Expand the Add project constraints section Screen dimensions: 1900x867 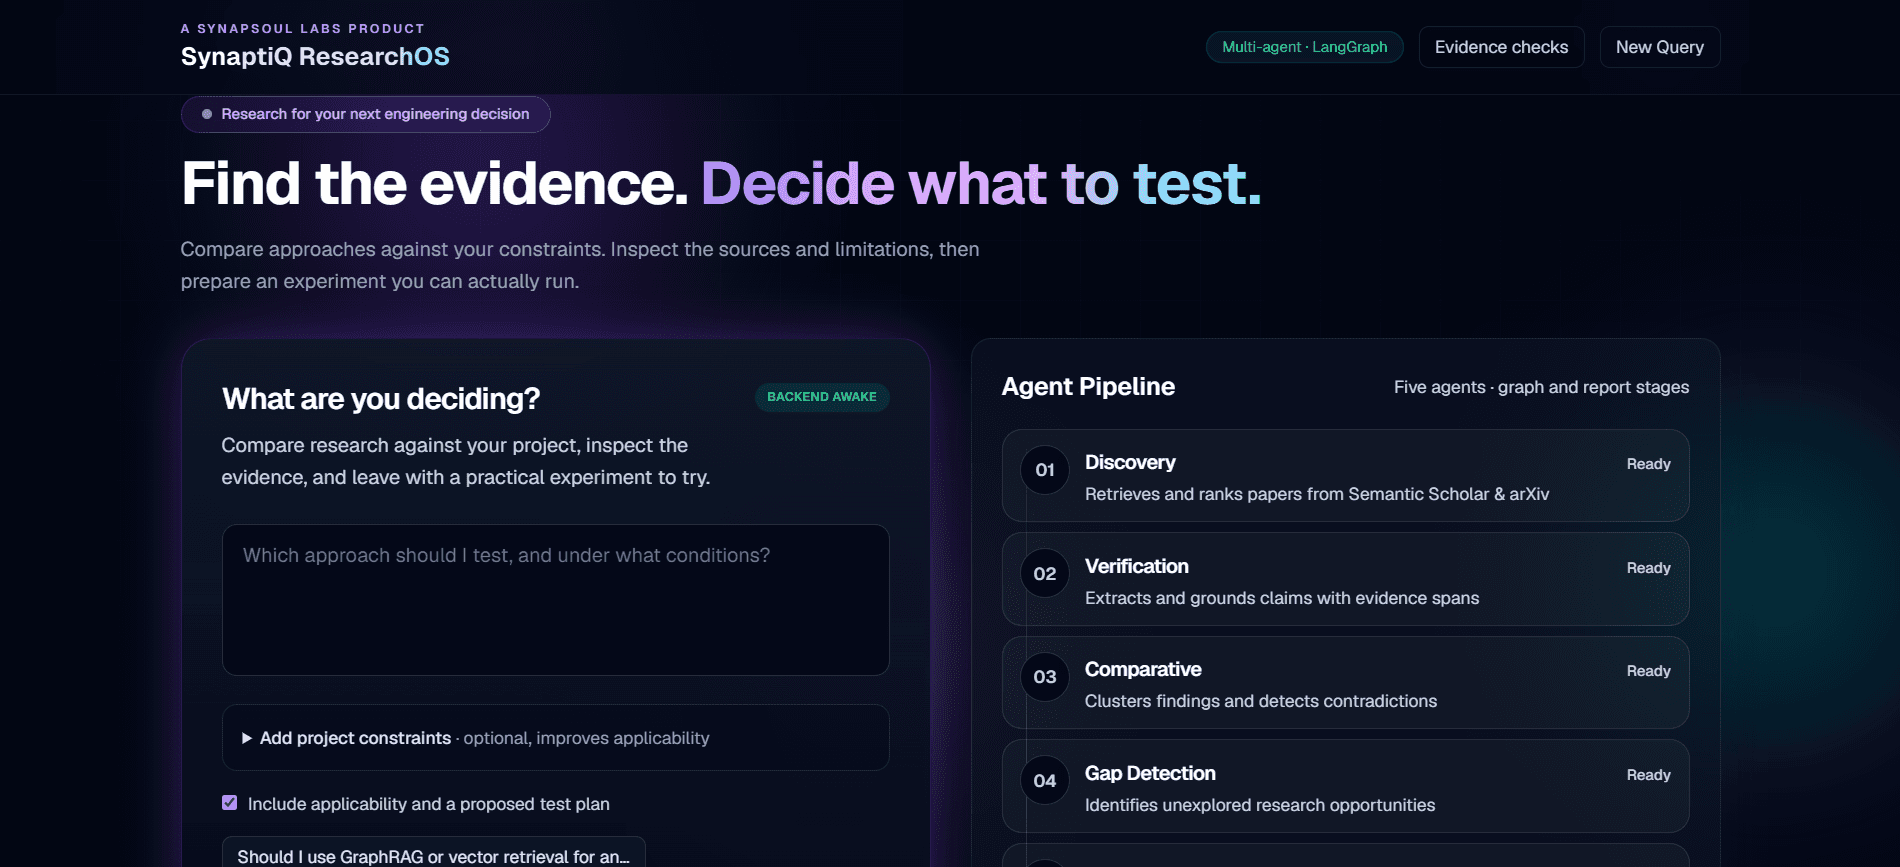pyautogui.click(x=556, y=738)
